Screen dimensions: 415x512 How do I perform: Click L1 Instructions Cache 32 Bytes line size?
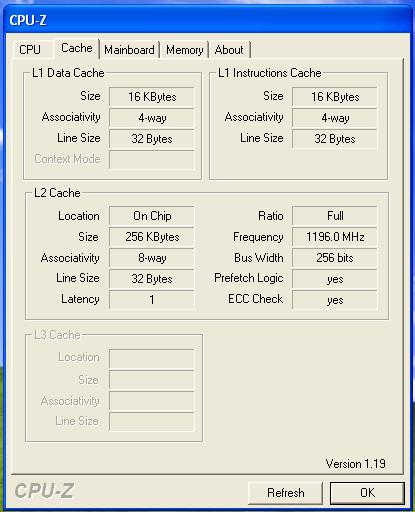[335, 139]
